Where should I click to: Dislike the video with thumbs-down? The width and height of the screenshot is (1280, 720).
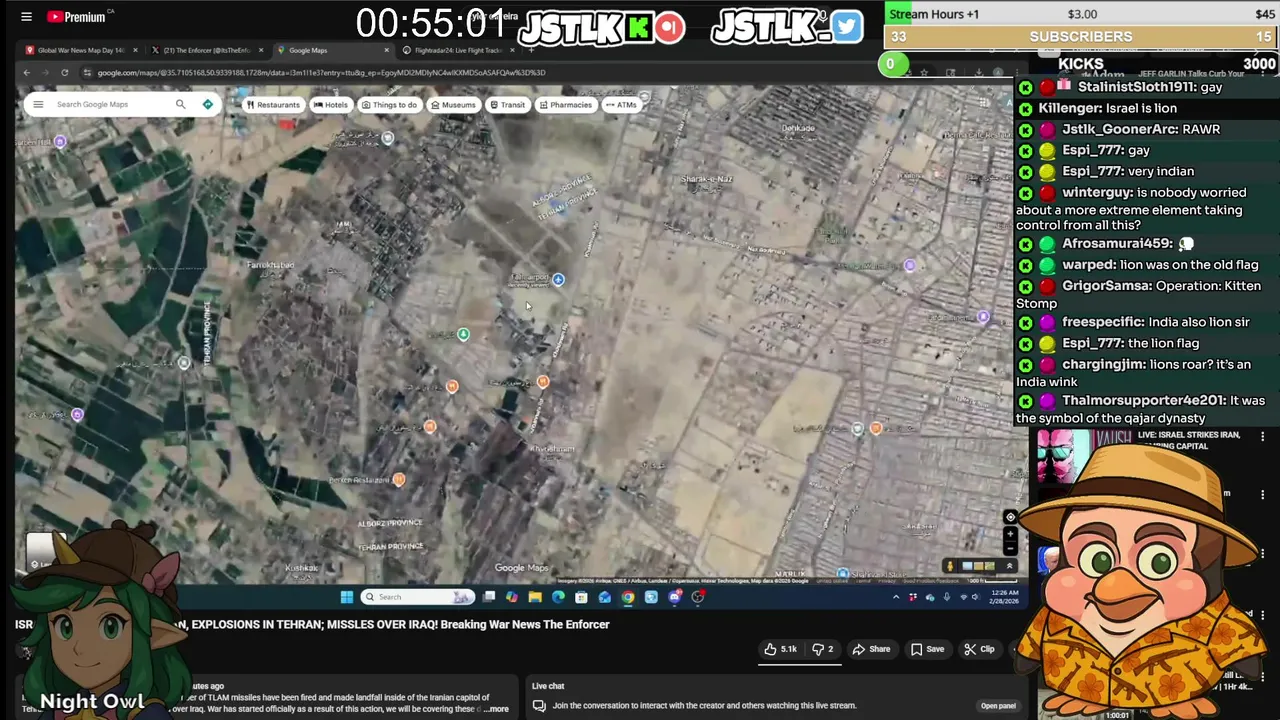pos(822,649)
